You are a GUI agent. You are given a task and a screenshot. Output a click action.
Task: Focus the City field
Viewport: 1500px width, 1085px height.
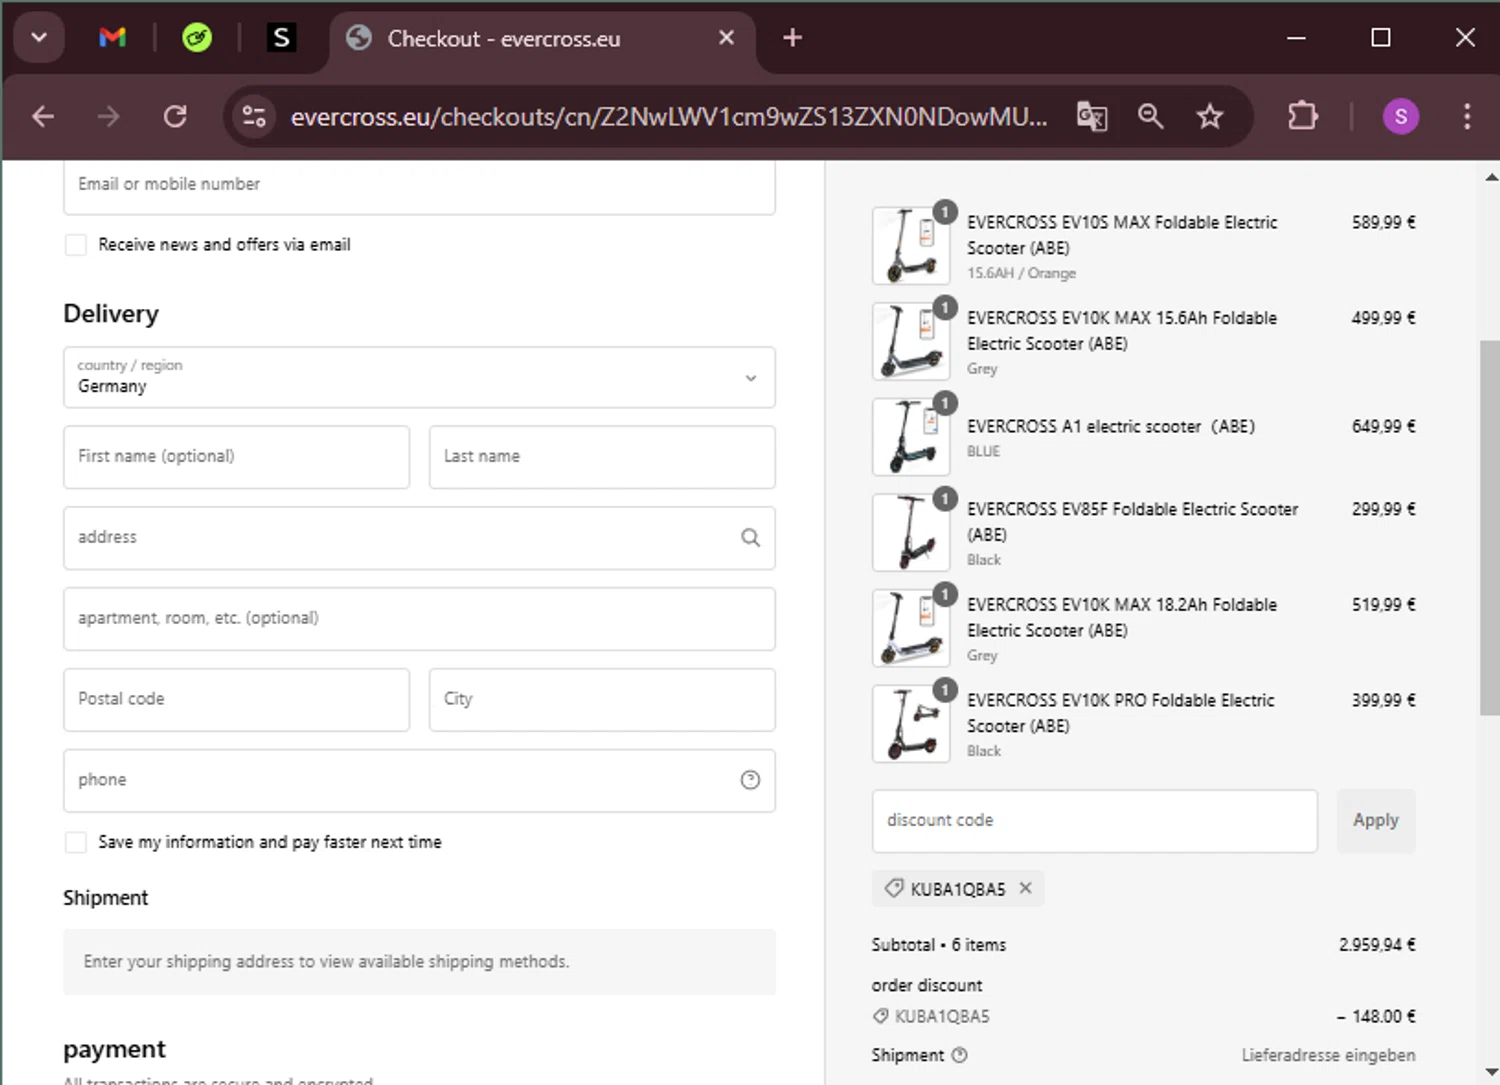coord(602,700)
